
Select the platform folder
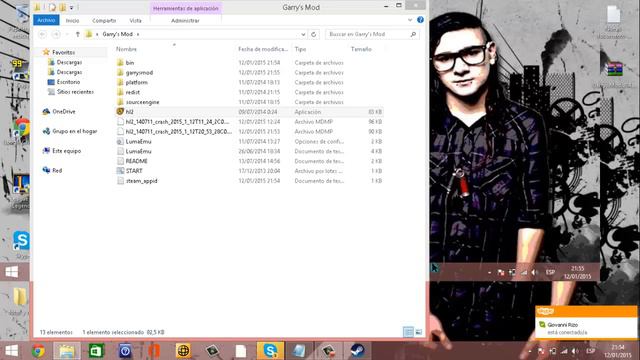[250, 82]
